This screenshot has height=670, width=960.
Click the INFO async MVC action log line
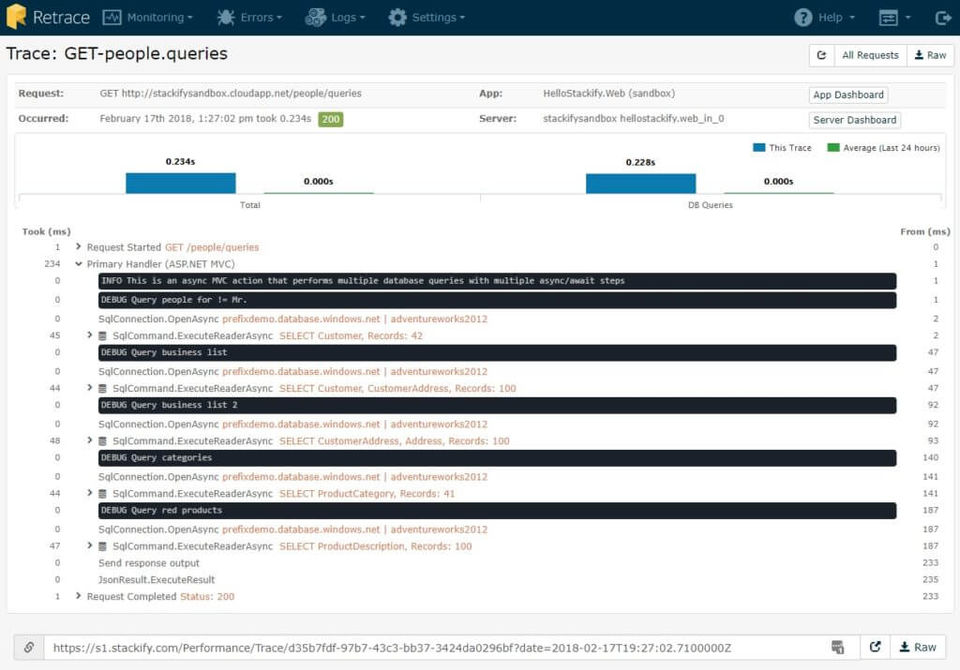pyautogui.click(x=497, y=281)
